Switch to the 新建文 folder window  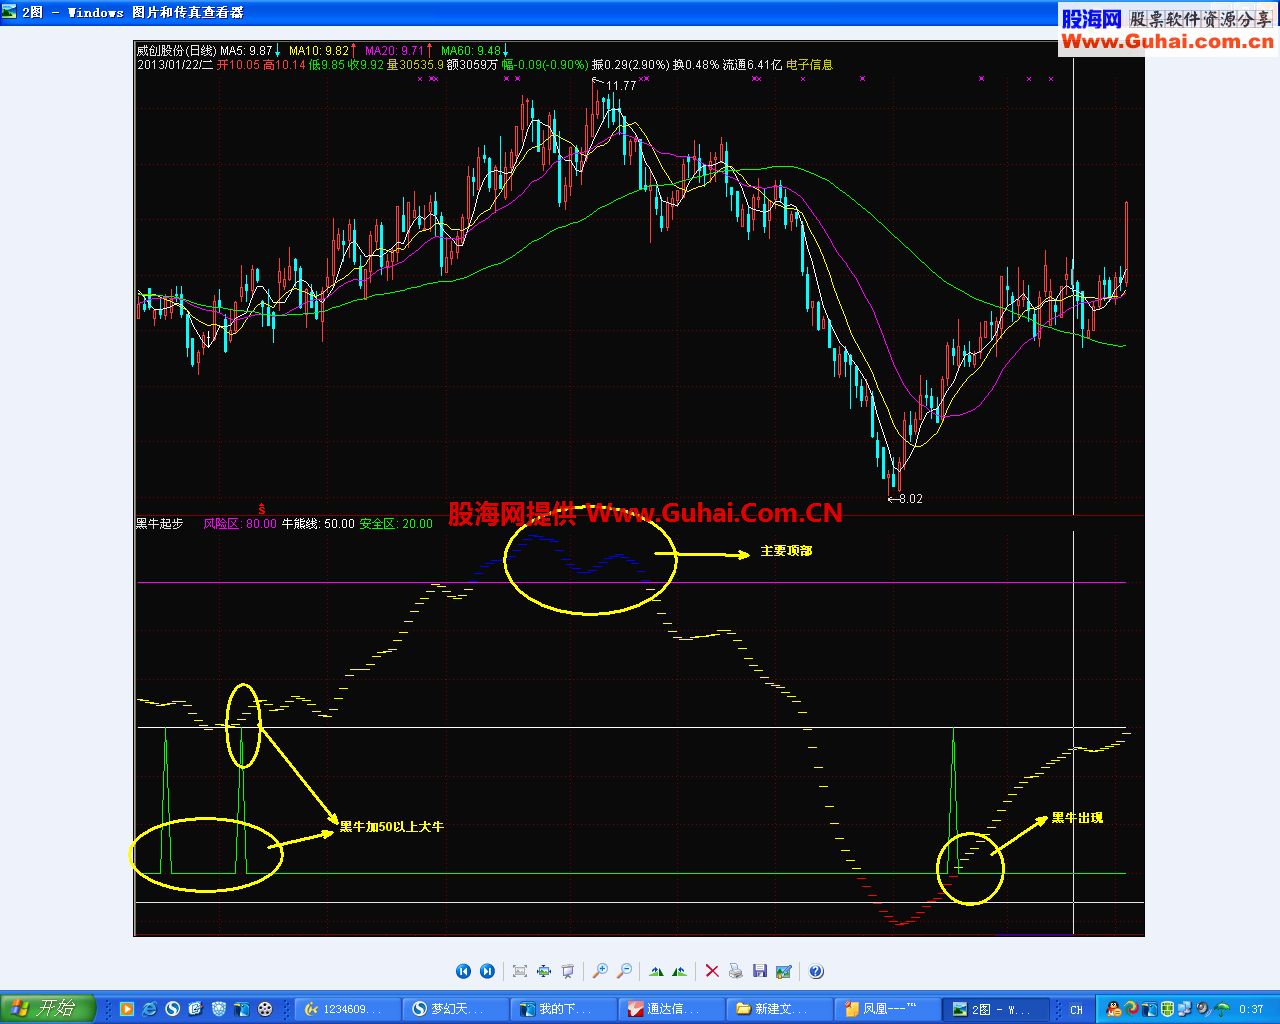coord(780,1009)
